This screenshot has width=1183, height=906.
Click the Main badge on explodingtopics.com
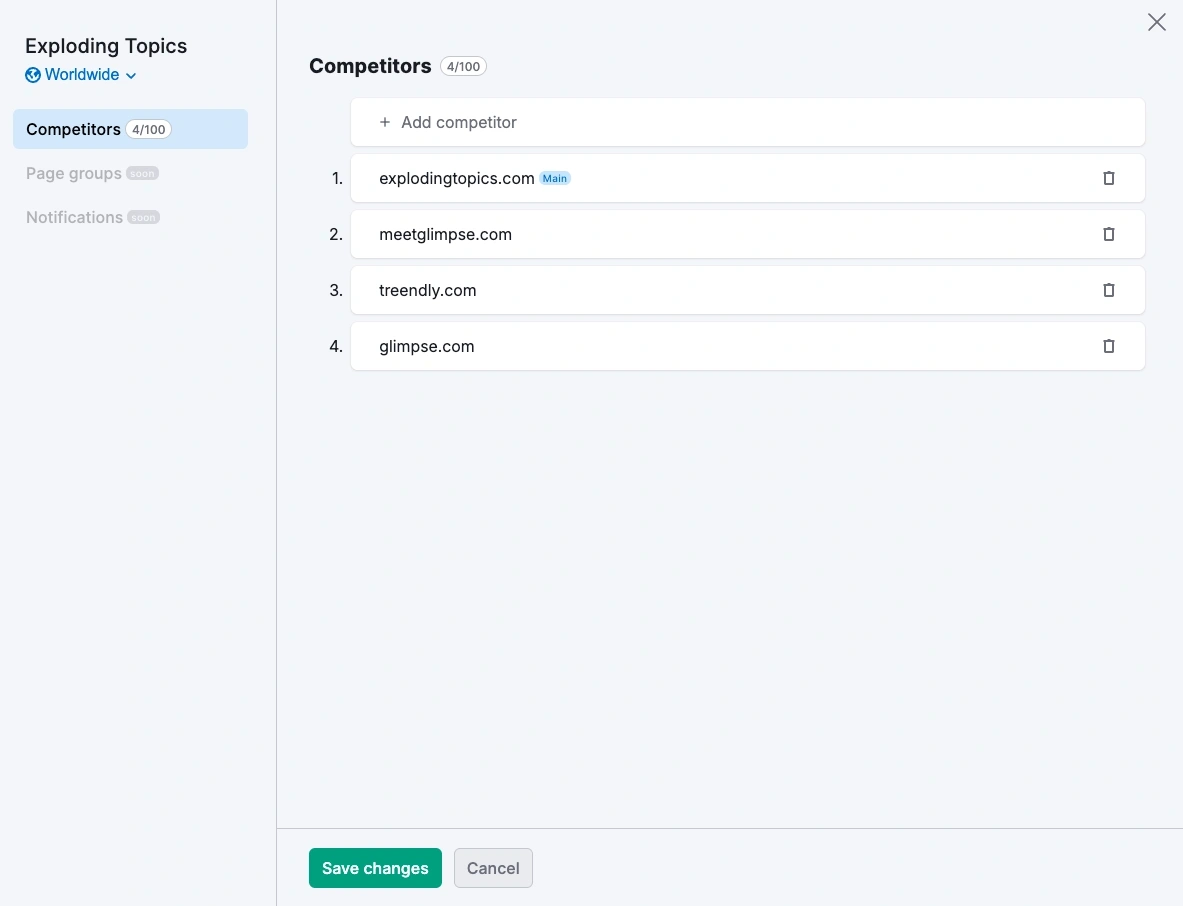tap(554, 178)
